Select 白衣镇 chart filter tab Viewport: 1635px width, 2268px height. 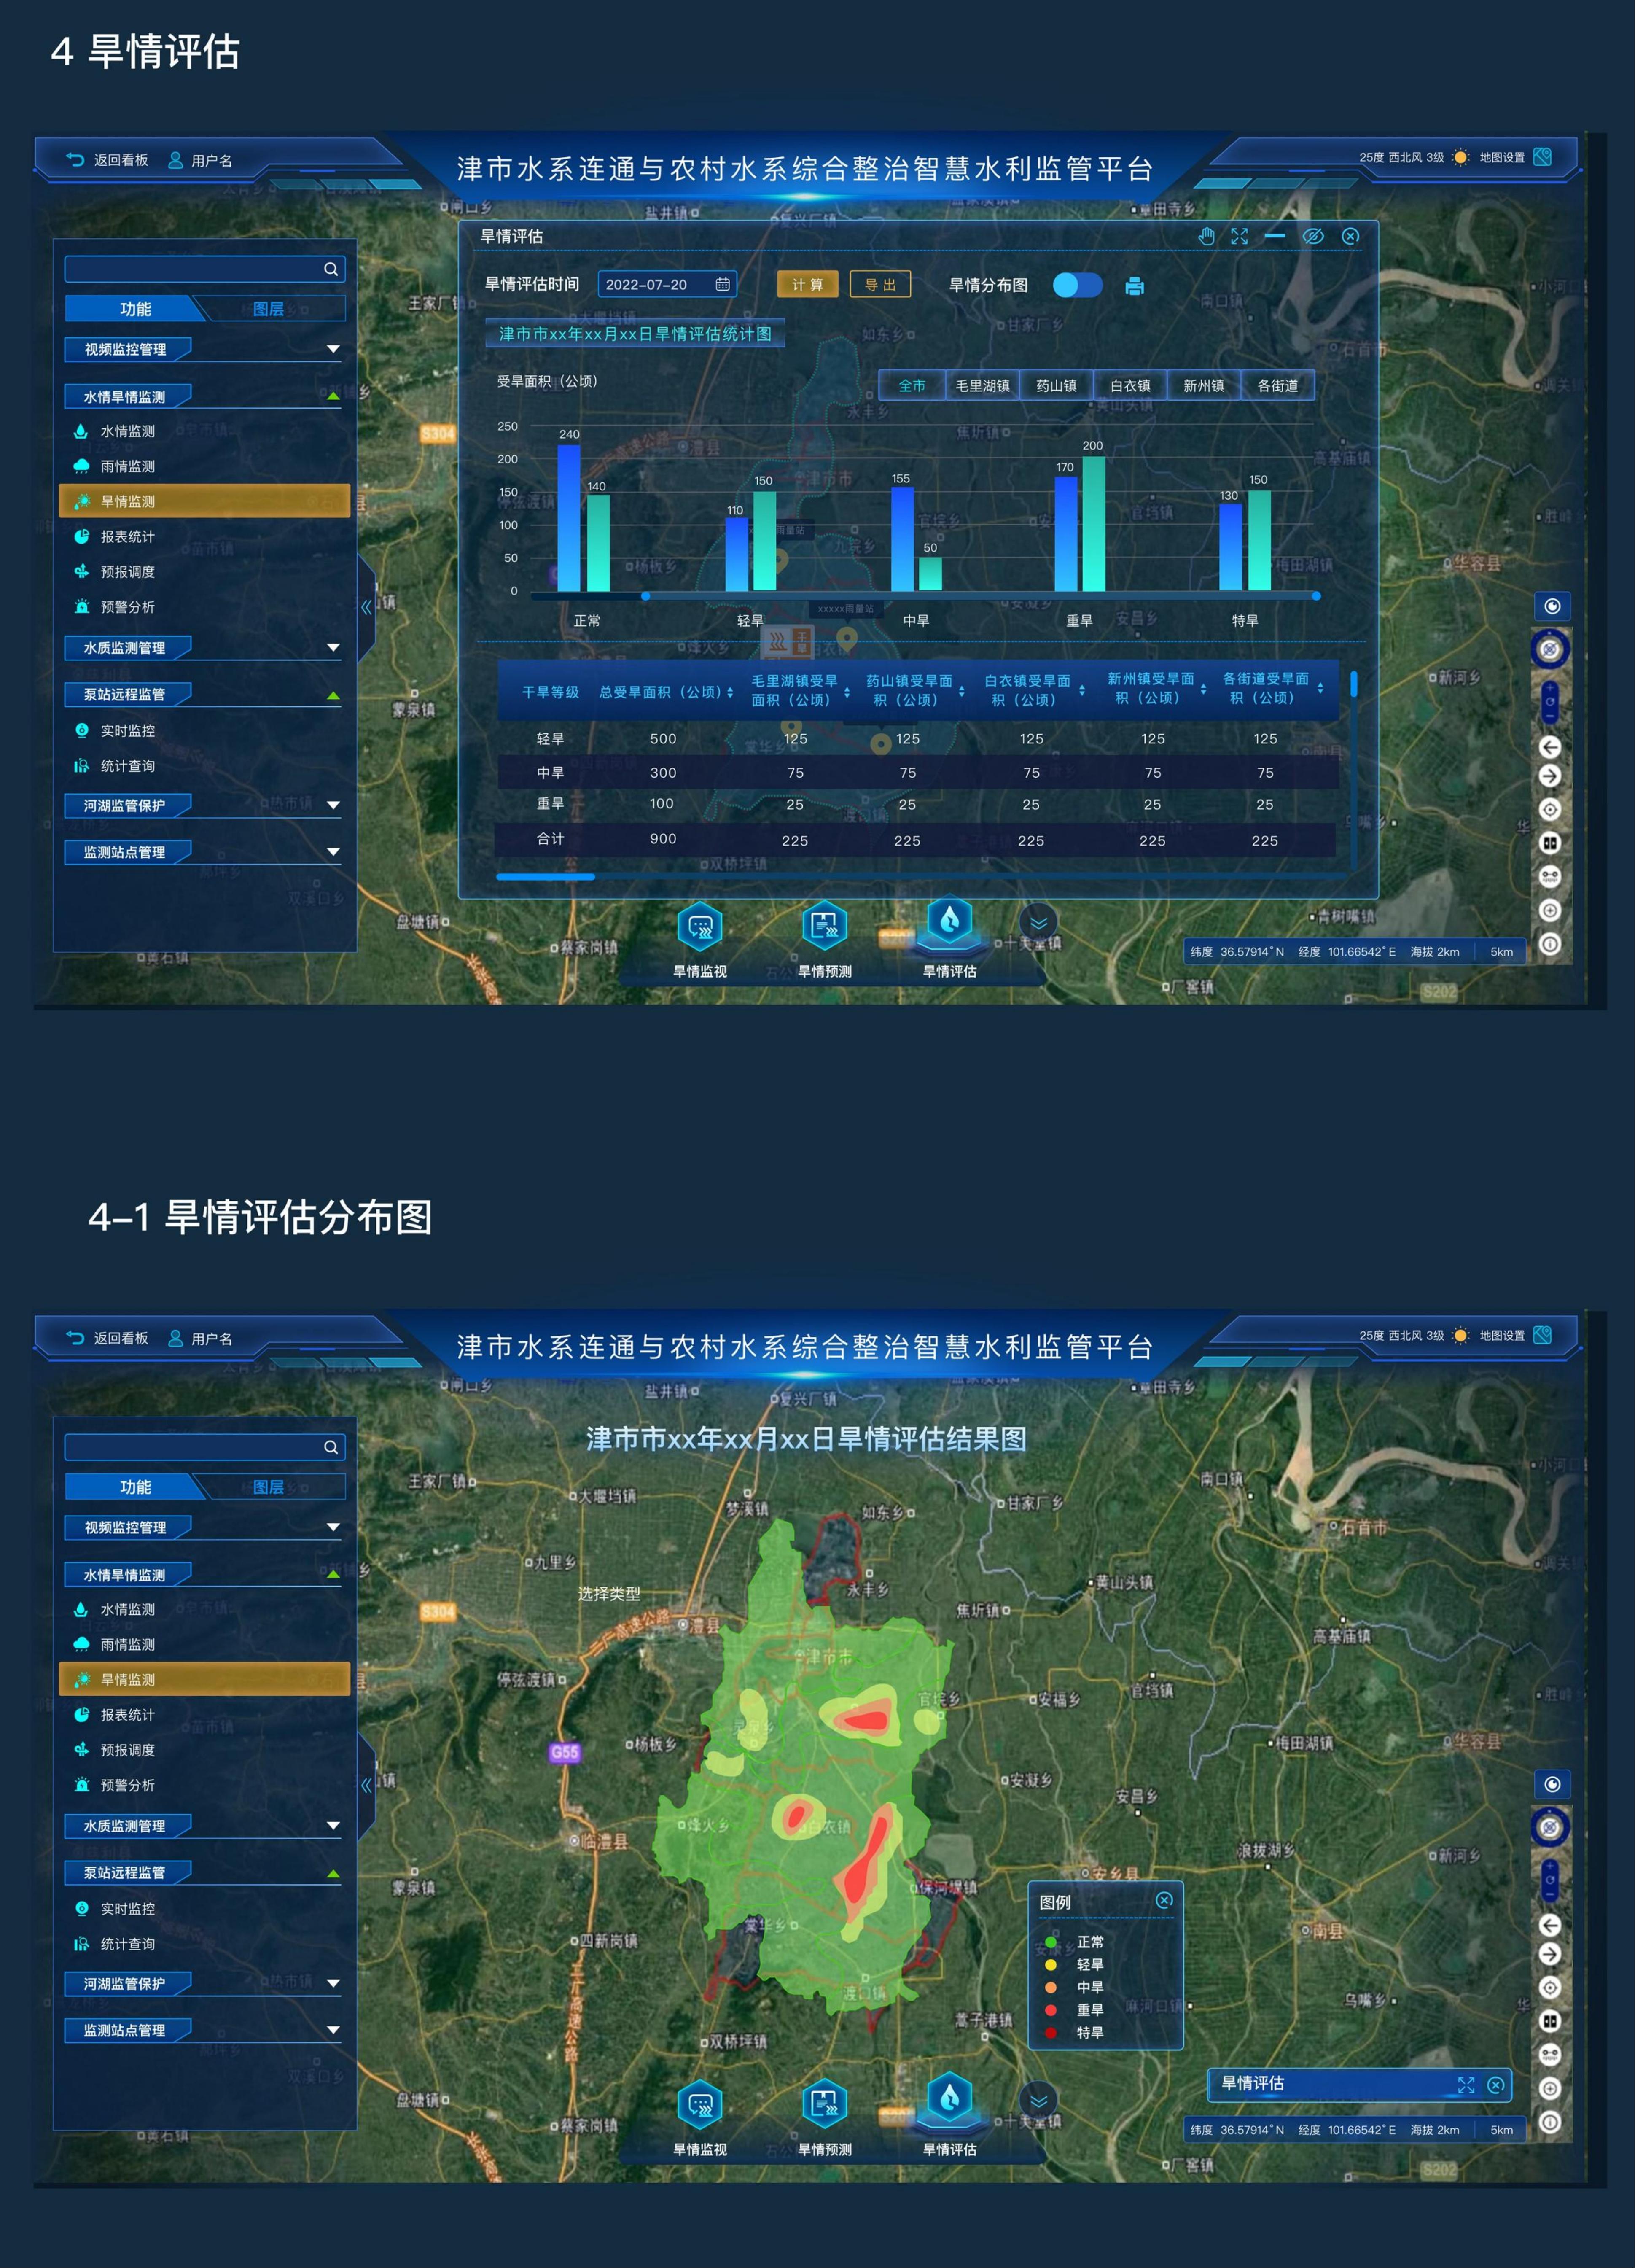(x=1130, y=386)
